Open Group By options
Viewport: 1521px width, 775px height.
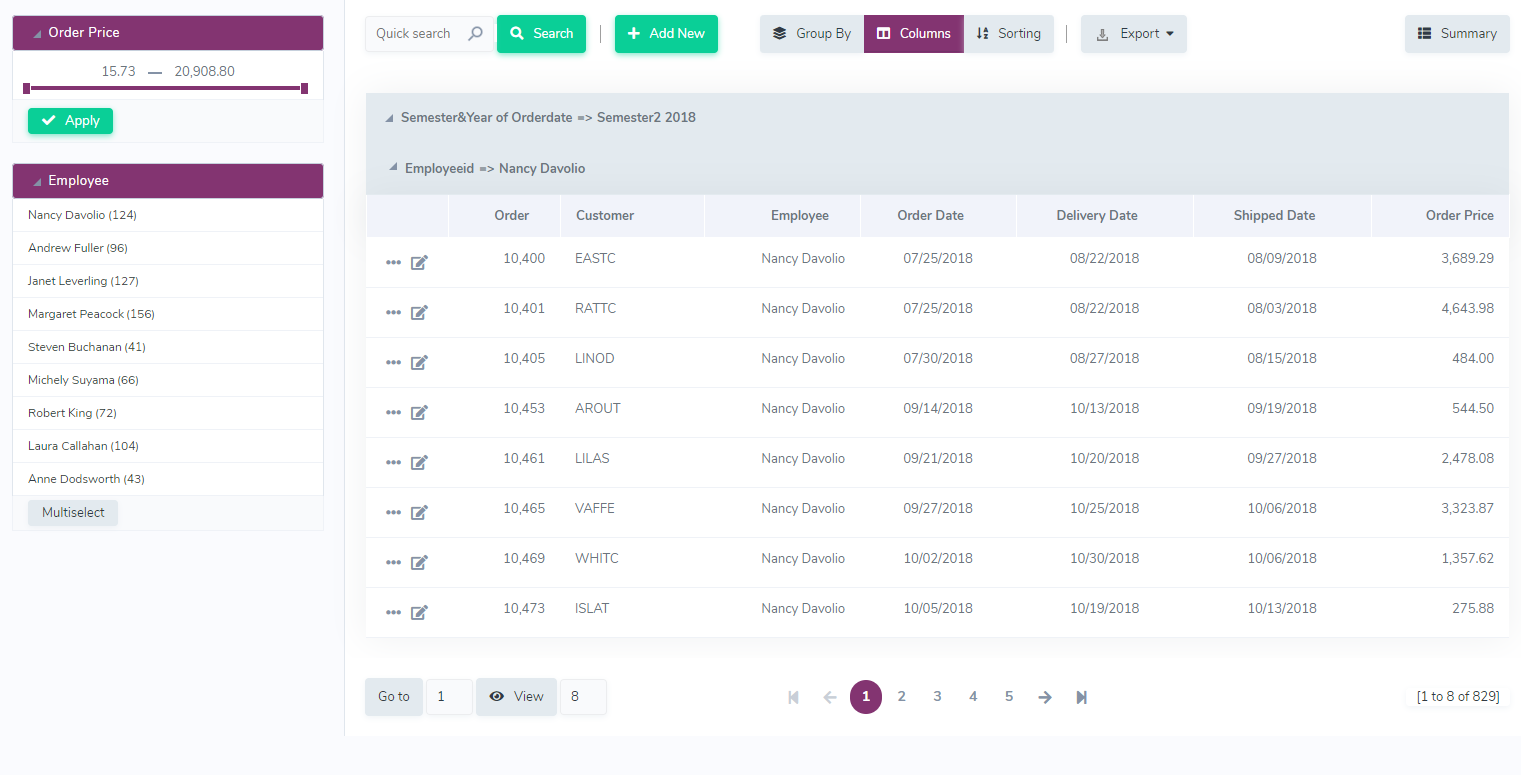click(x=812, y=34)
